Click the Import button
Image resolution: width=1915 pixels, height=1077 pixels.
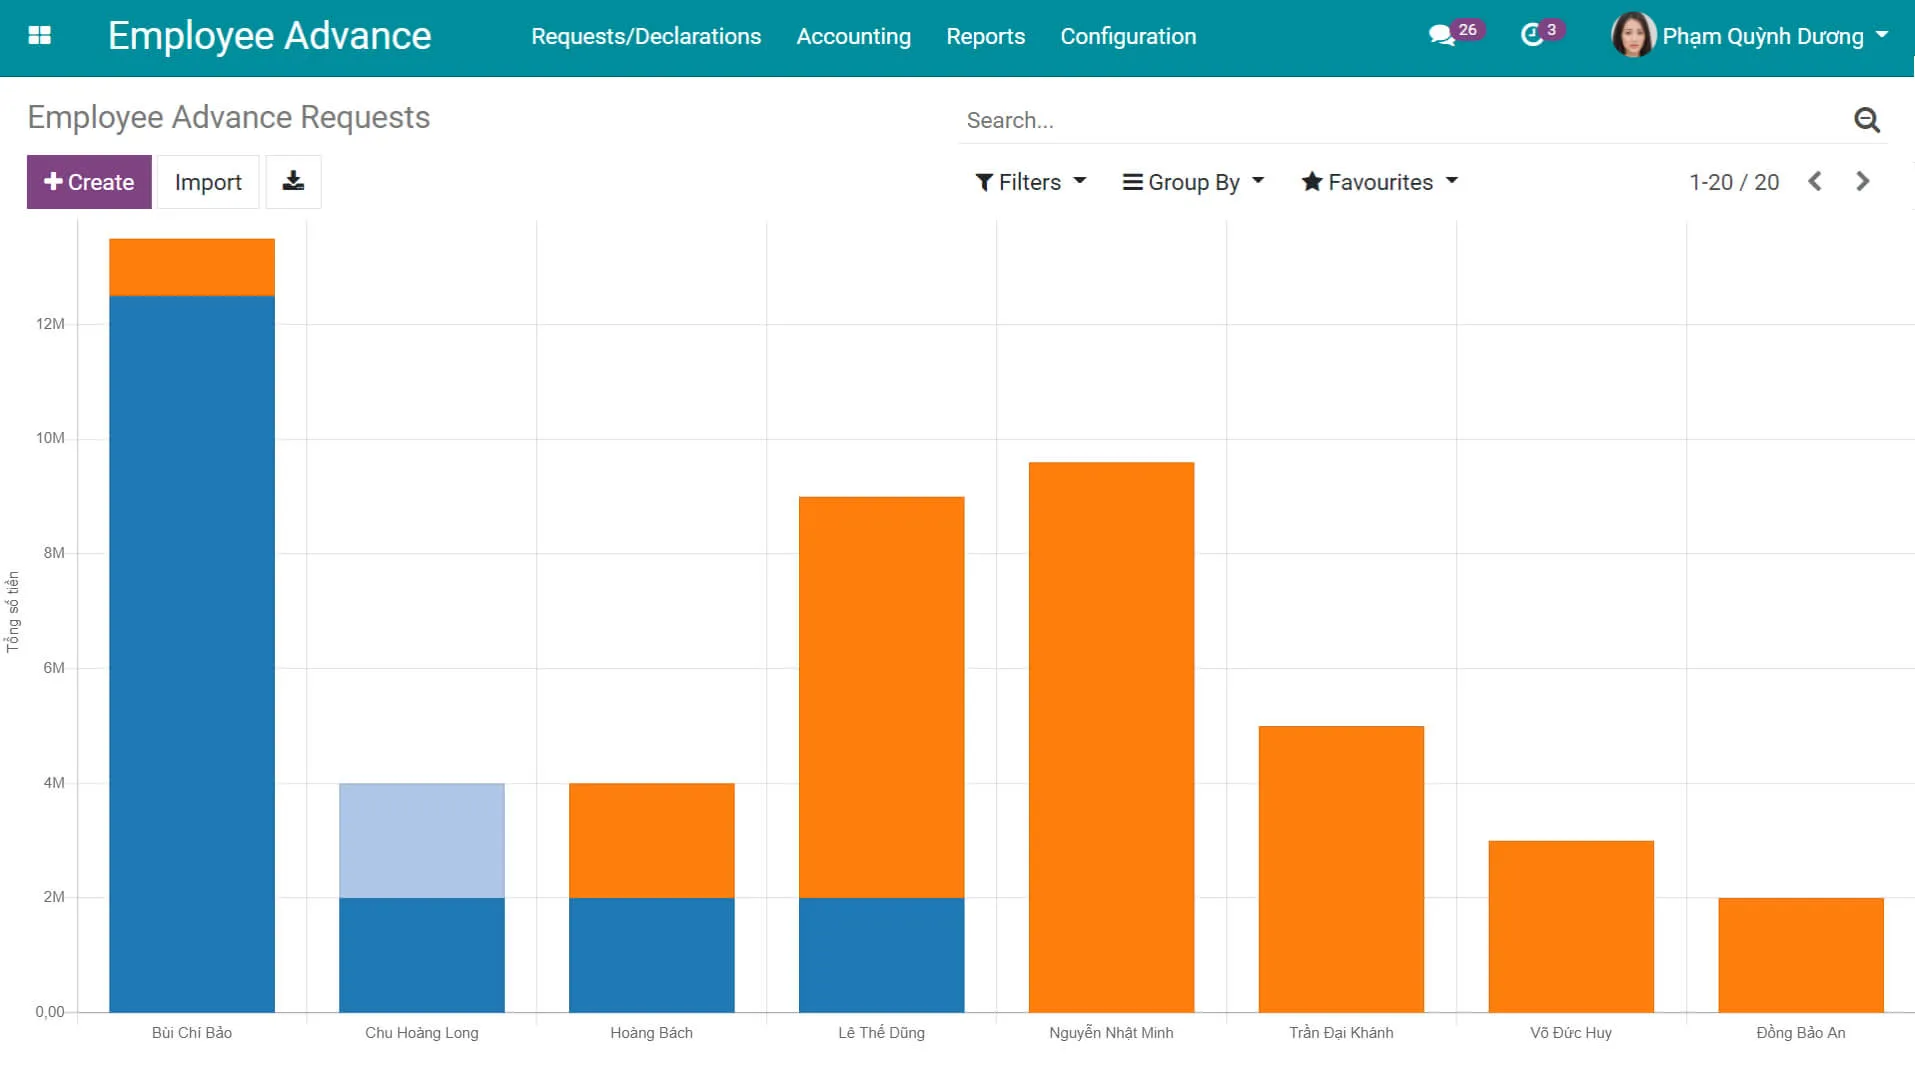(x=208, y=181)
